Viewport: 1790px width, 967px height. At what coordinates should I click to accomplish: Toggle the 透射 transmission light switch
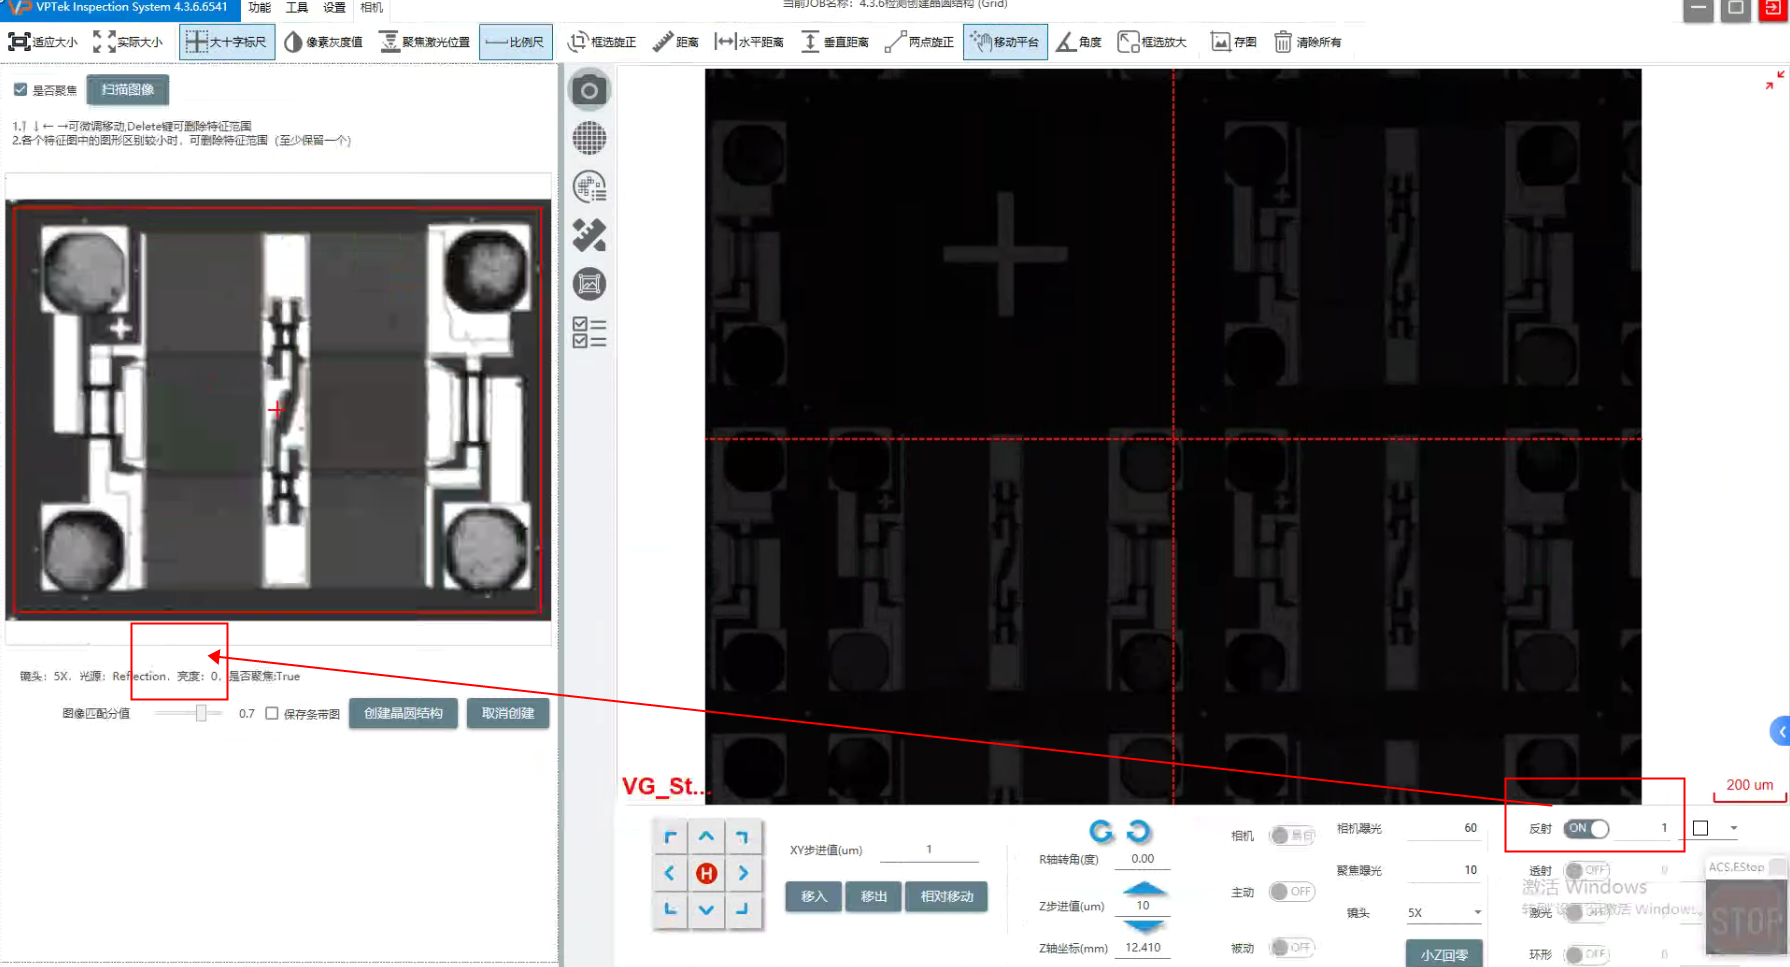tap(1586, 870)
